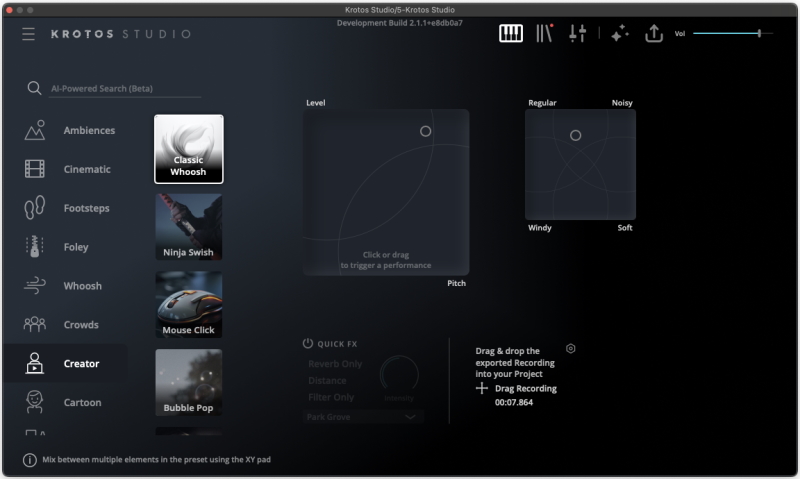This screenshot has width=800, height=479.
Task: Select the Distance FX option
Action: (327, 381)
